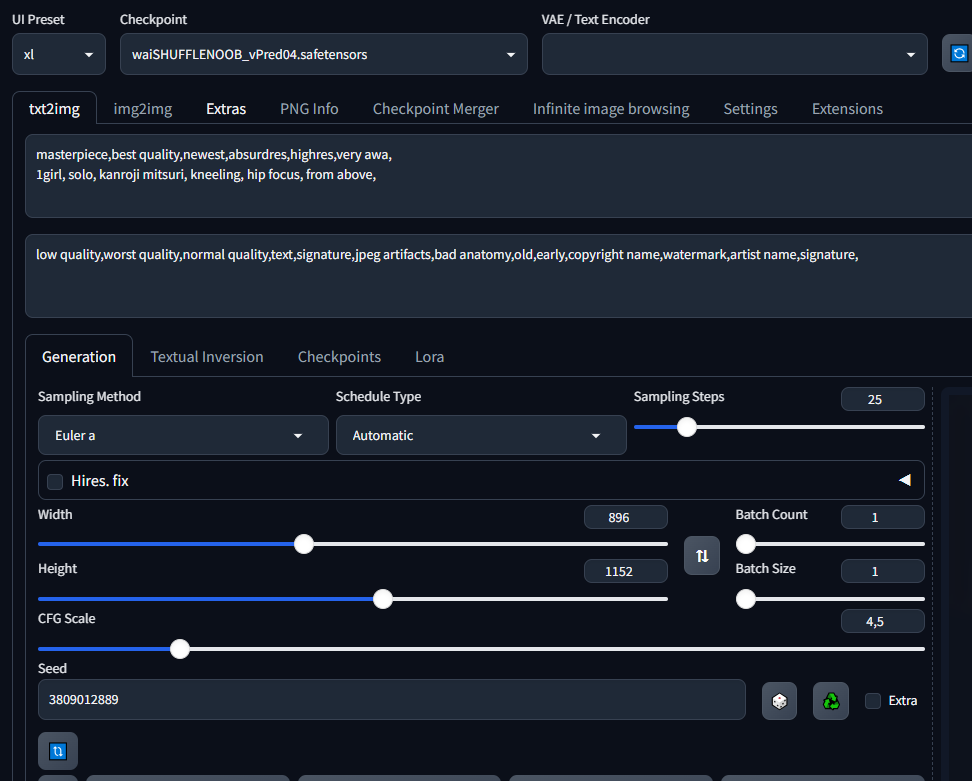This screenshot has height=781, width=972.
Task: Switch to the img2img tab
Action: tap(142, 109)
